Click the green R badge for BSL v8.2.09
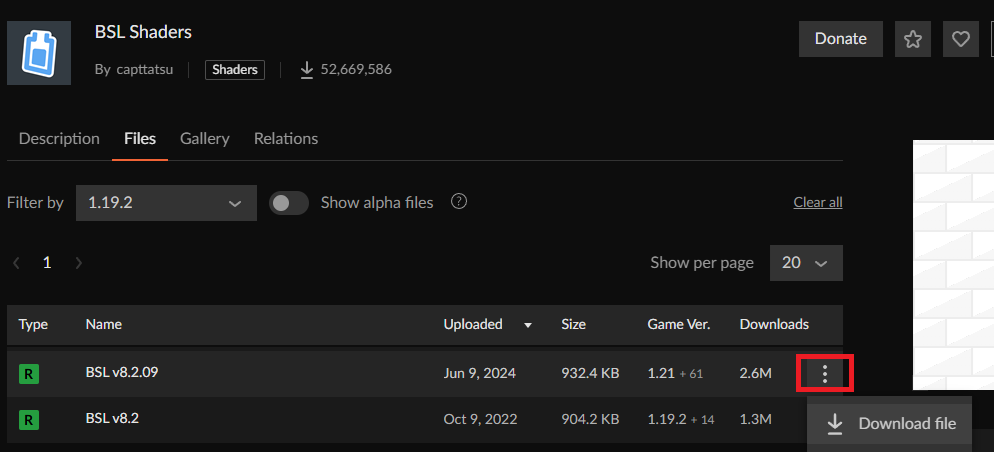Viewport: 994px width, 452px height. coord(29,374)
